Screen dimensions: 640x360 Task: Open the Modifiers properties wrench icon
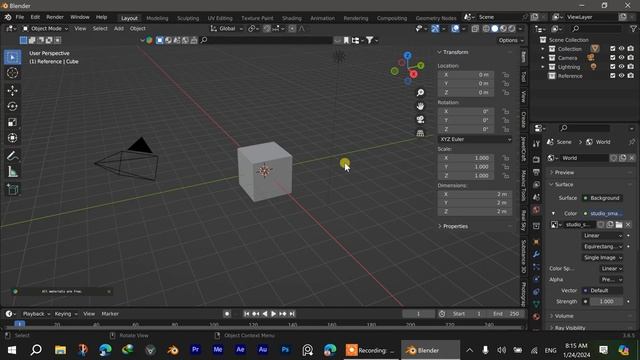point(536,254)
